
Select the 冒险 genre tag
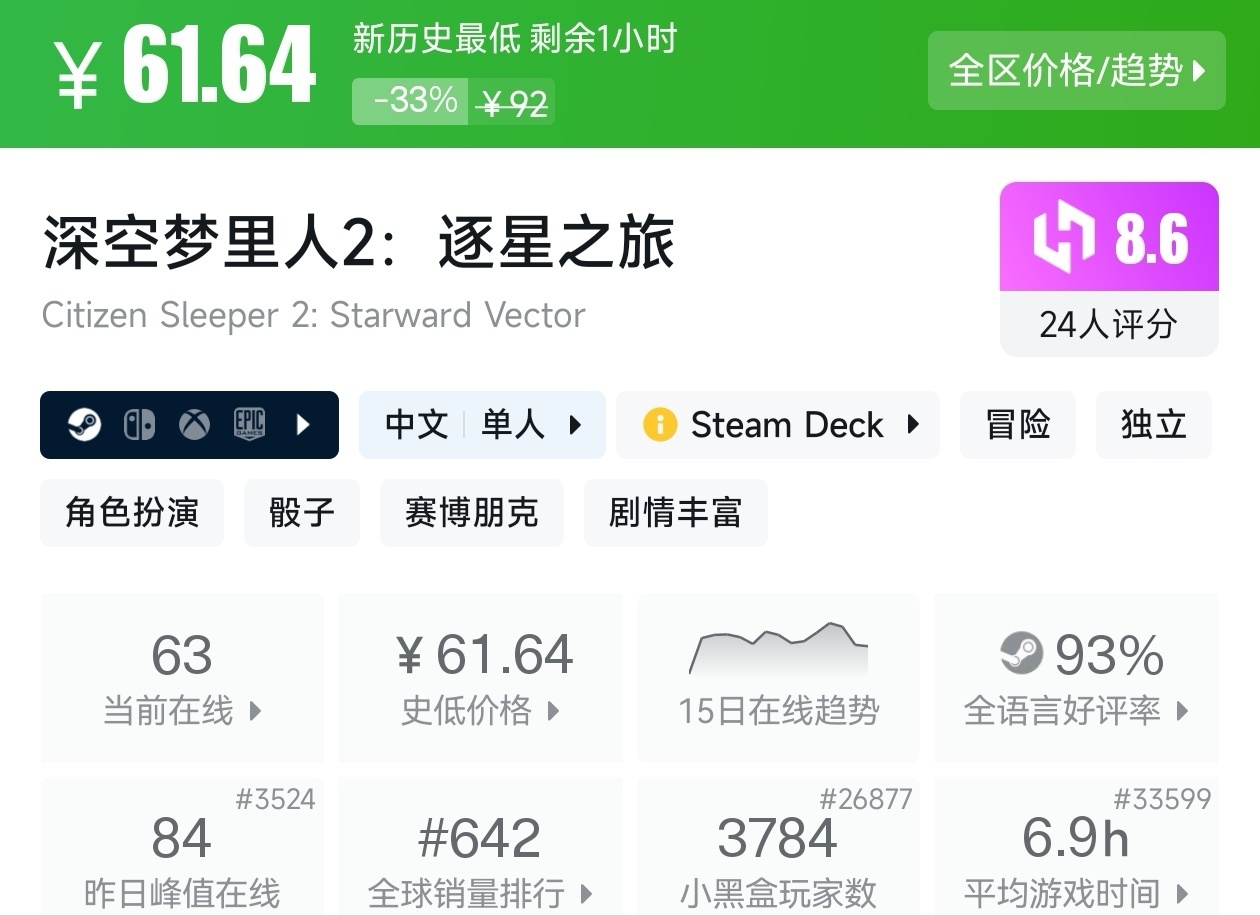click(1017, 425)
